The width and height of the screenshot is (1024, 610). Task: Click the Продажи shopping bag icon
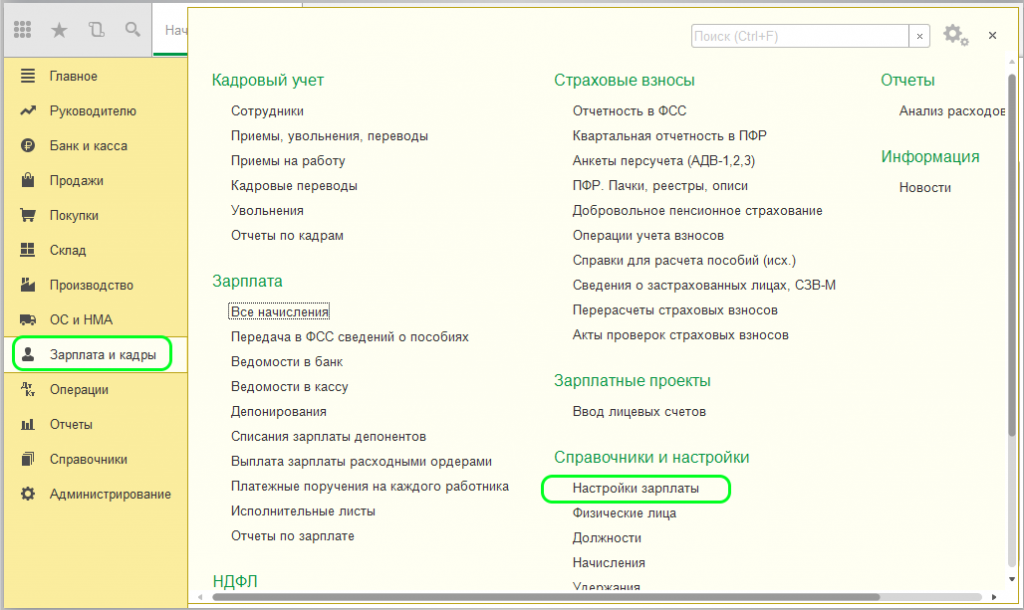click(x=27, y=180)
